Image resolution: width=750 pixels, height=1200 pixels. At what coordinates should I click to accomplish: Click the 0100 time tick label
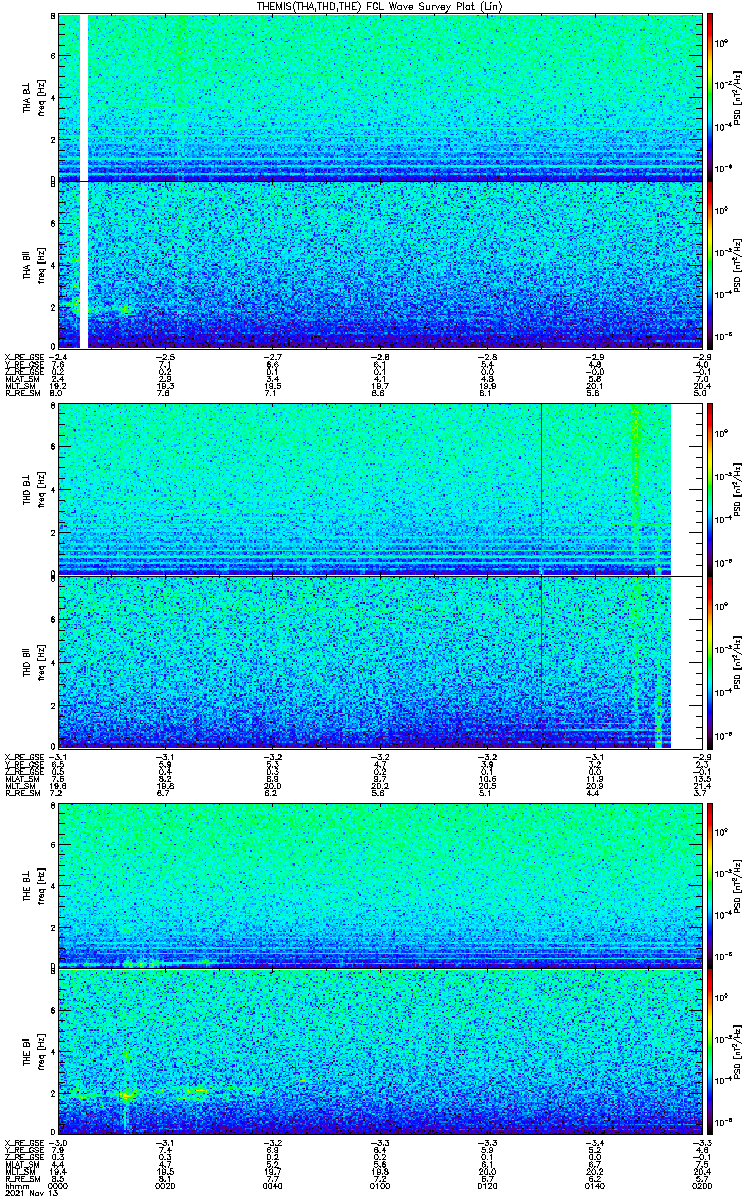380,1186
